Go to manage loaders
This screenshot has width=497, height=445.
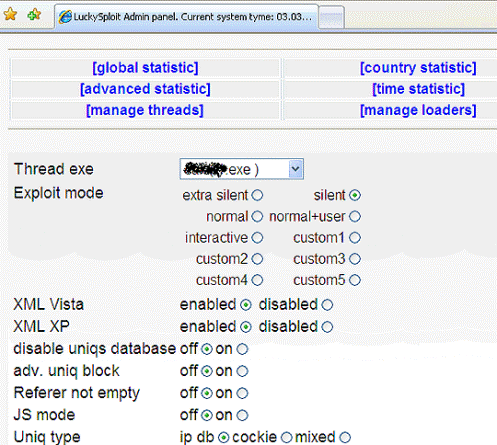(x=418, y=110)
